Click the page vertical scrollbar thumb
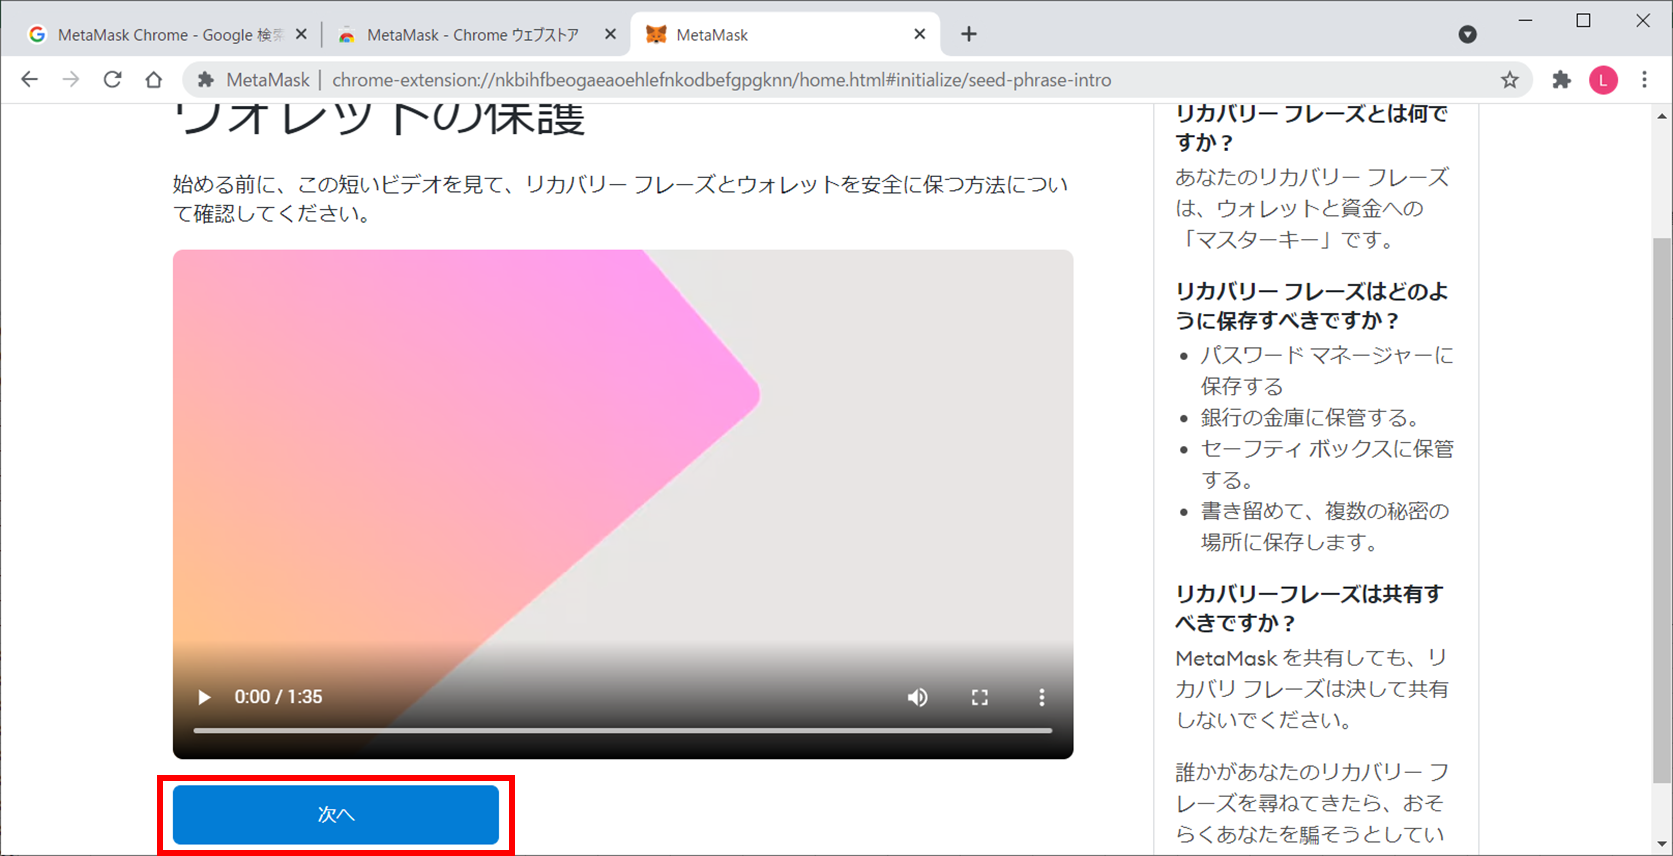 point(1662,510)
